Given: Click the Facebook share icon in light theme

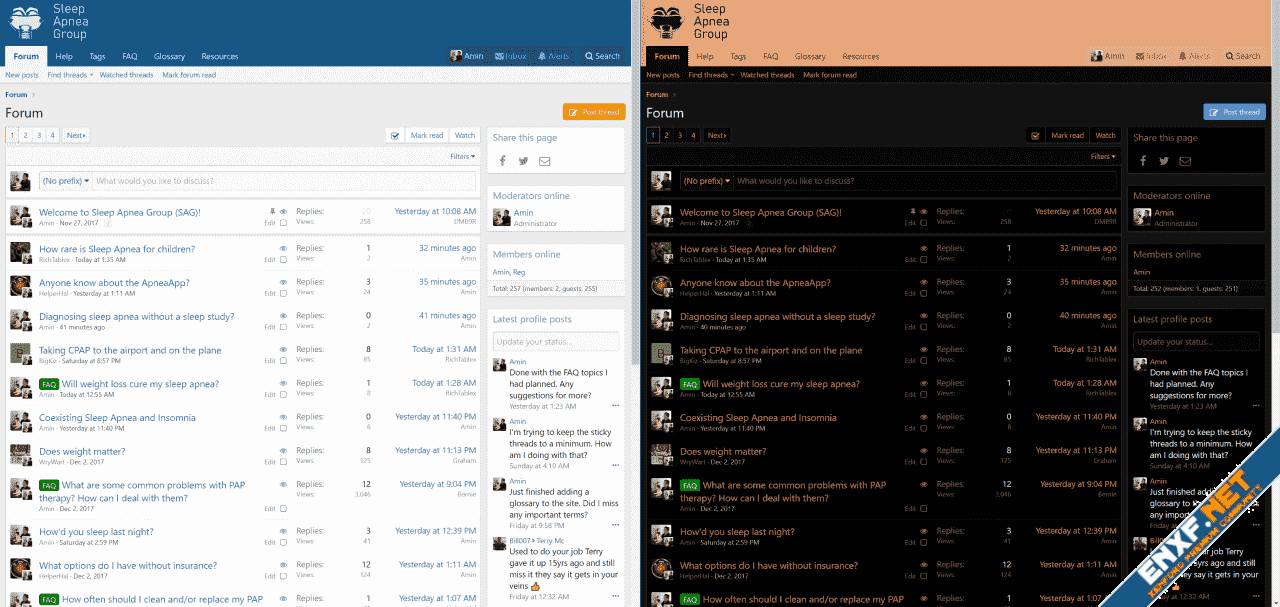Looking at the screenshot, I should [502, 161].
